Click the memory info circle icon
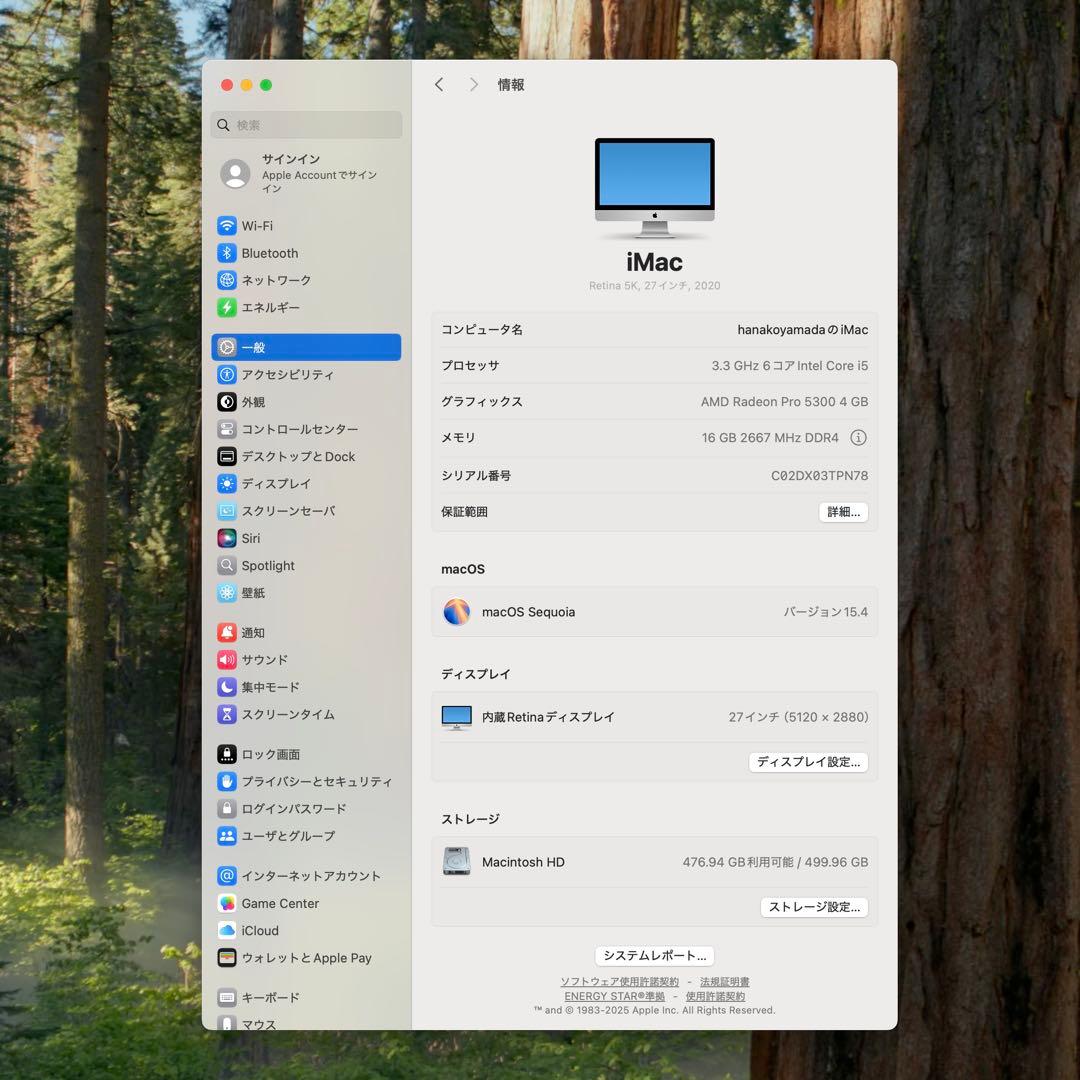This screenshot has width=1080, height=1080. click(x=858, y=438)
